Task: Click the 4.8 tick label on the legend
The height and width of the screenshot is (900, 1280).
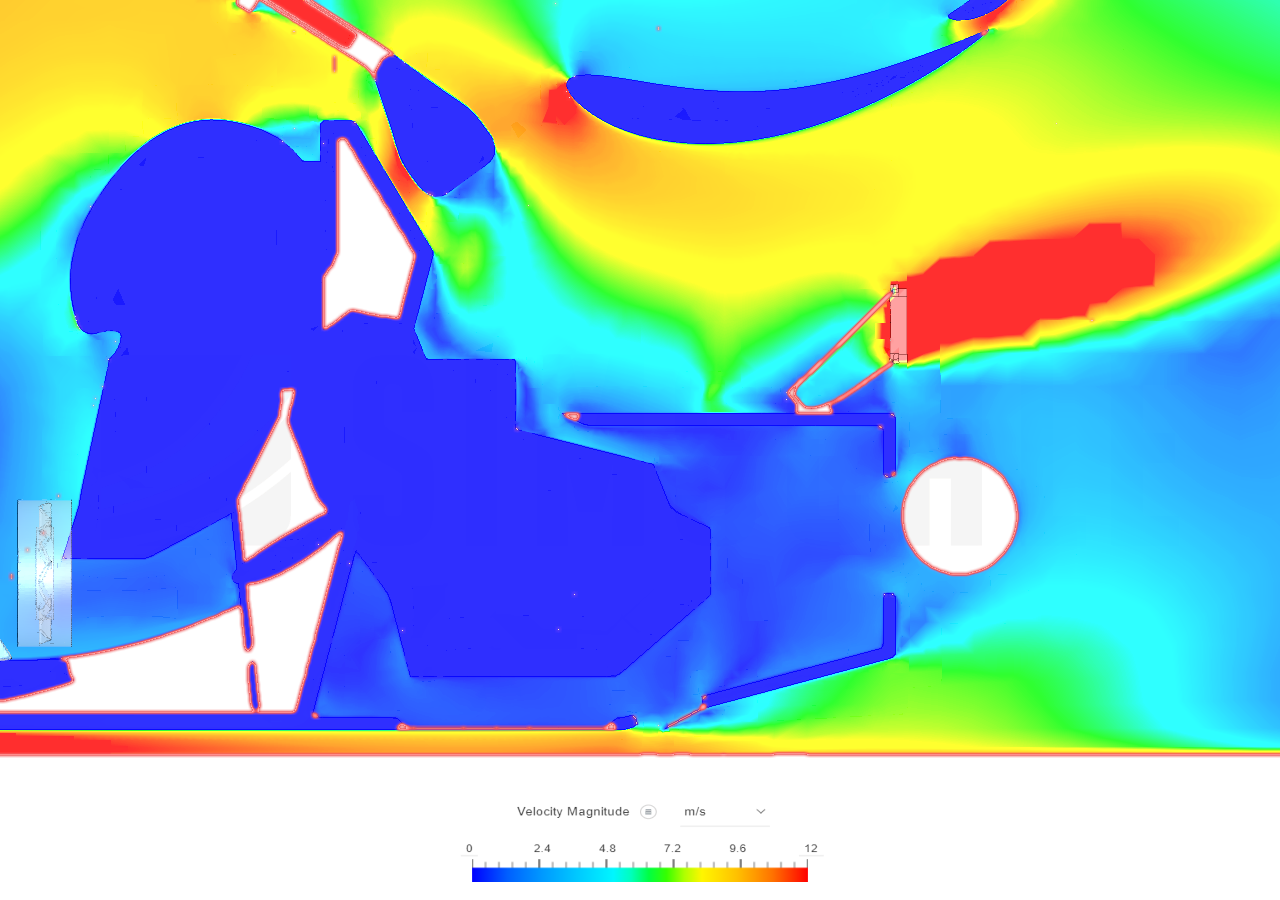Action: (x=607, y=849)
